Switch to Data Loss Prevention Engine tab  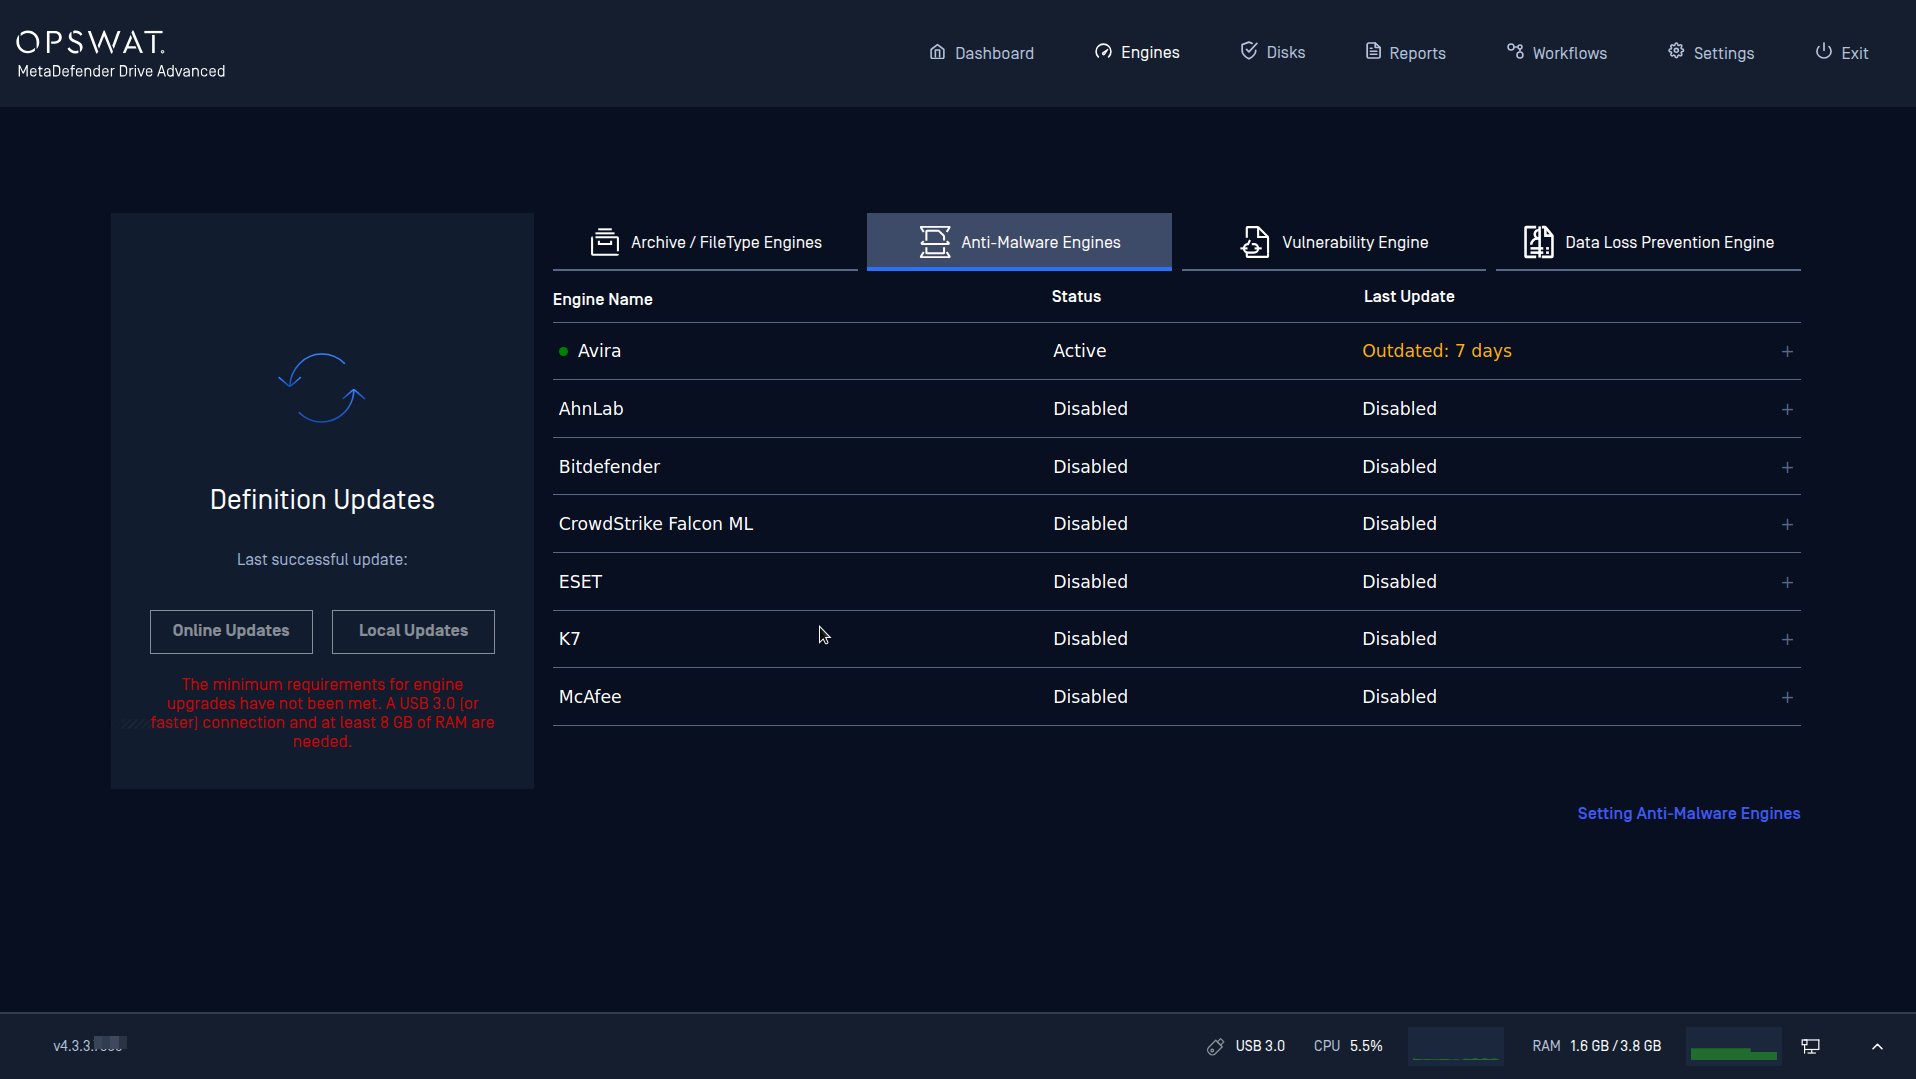point(1648,242)
